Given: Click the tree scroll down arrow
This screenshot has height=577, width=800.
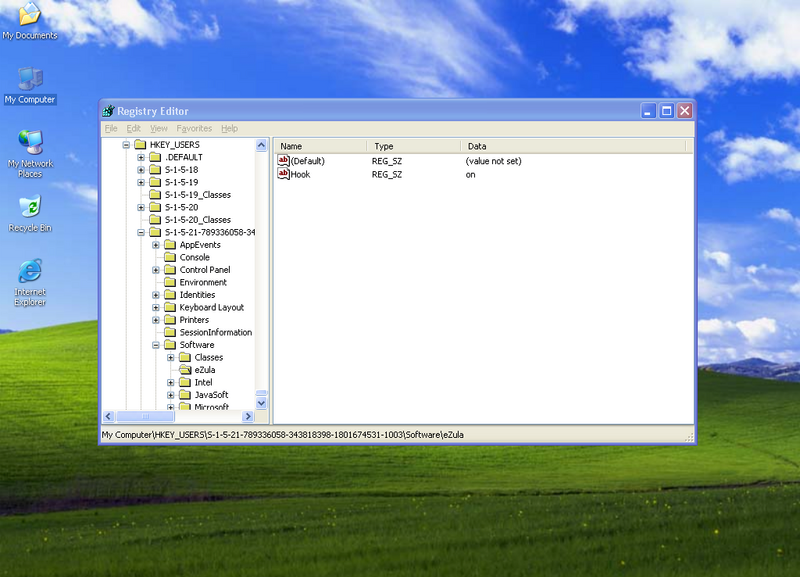Looking at the screenshot, I should (261, 403).
